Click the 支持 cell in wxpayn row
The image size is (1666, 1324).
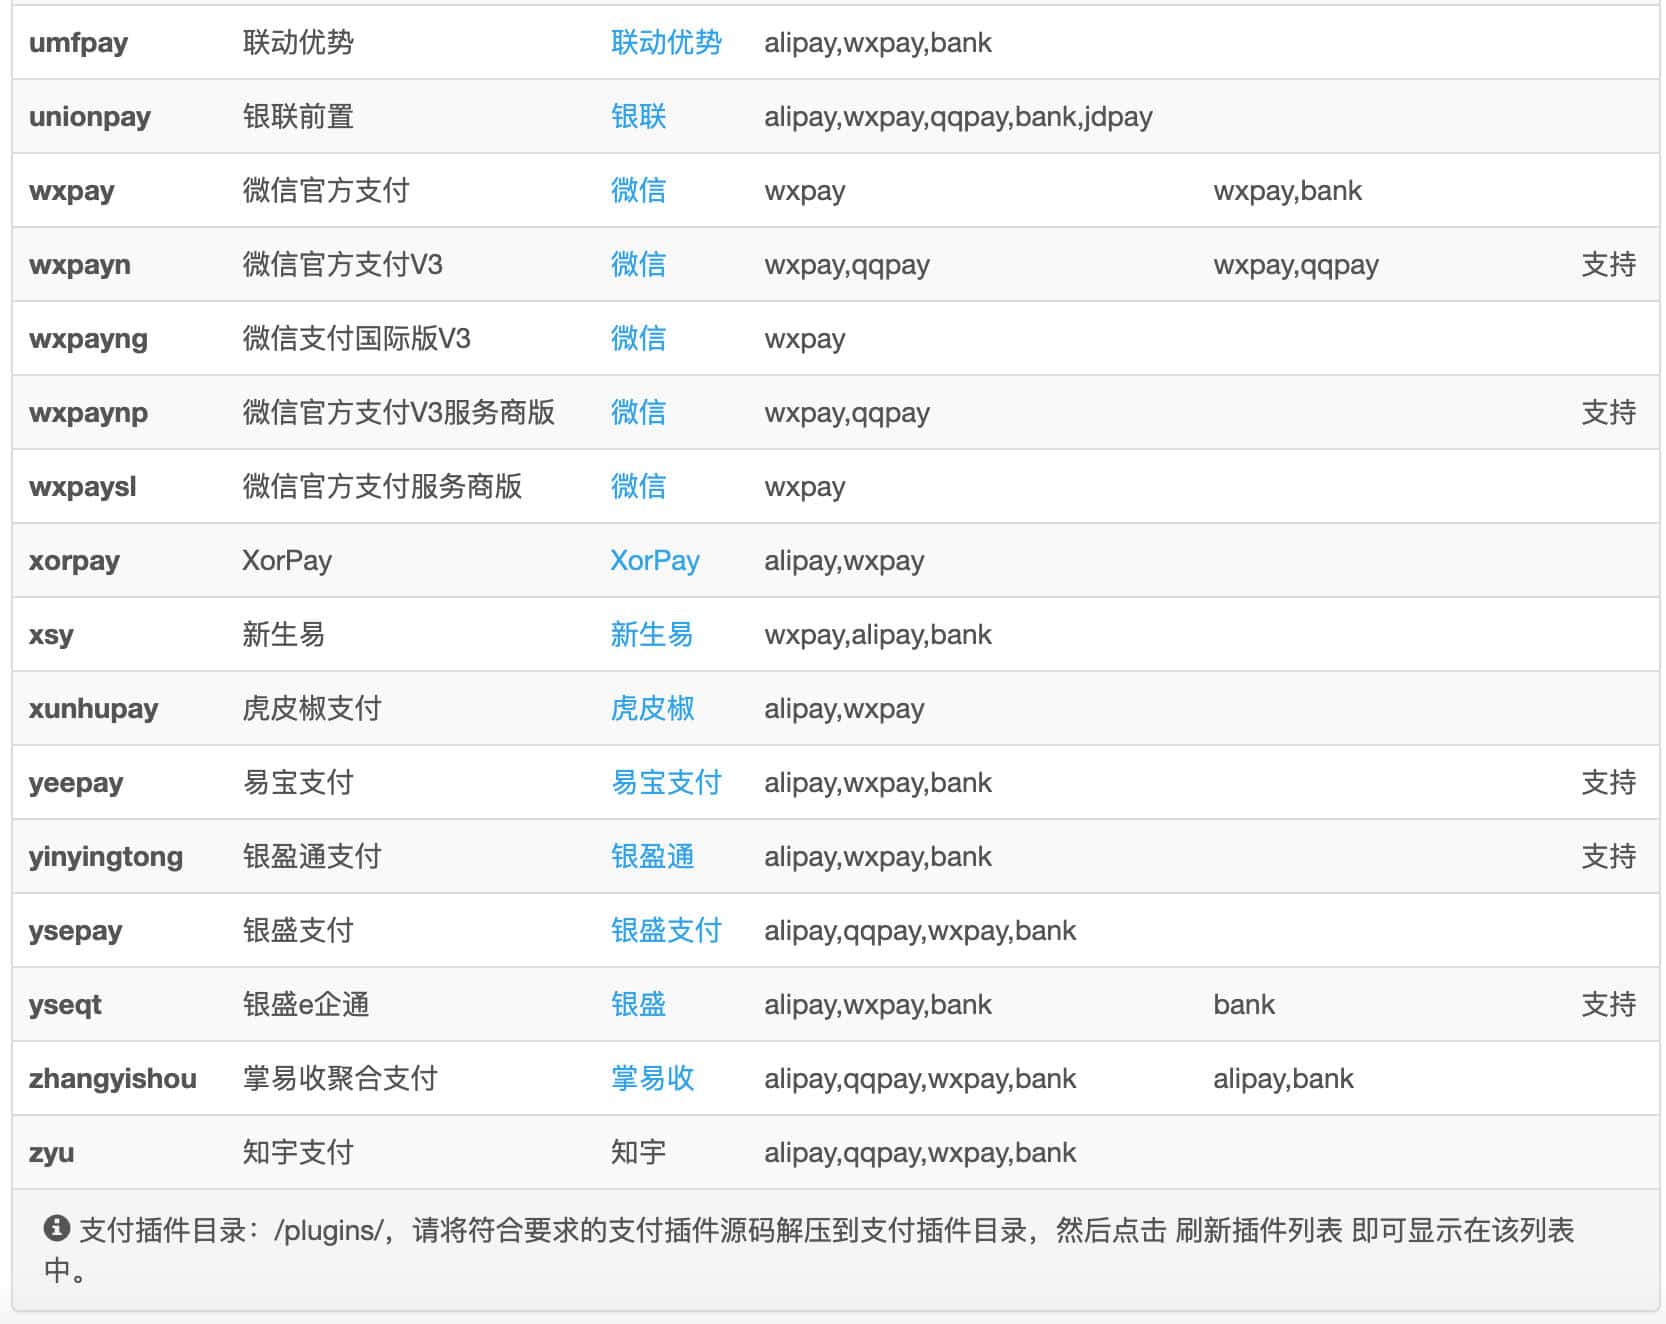point(1608,264)
